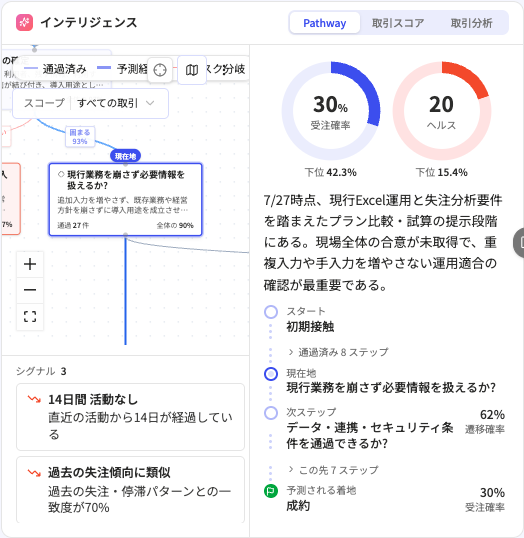Click the 現在地 badge above the node

pos(125,156)
